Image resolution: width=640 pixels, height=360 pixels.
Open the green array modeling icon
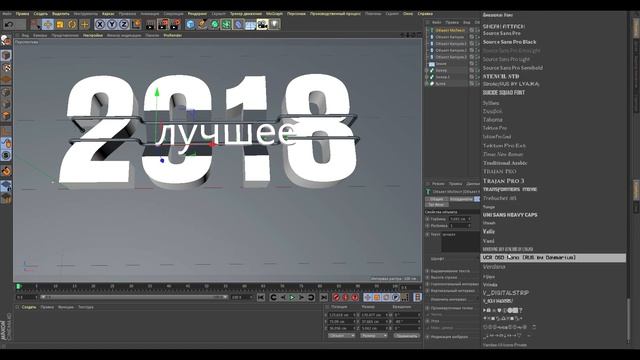click(226, 24)
